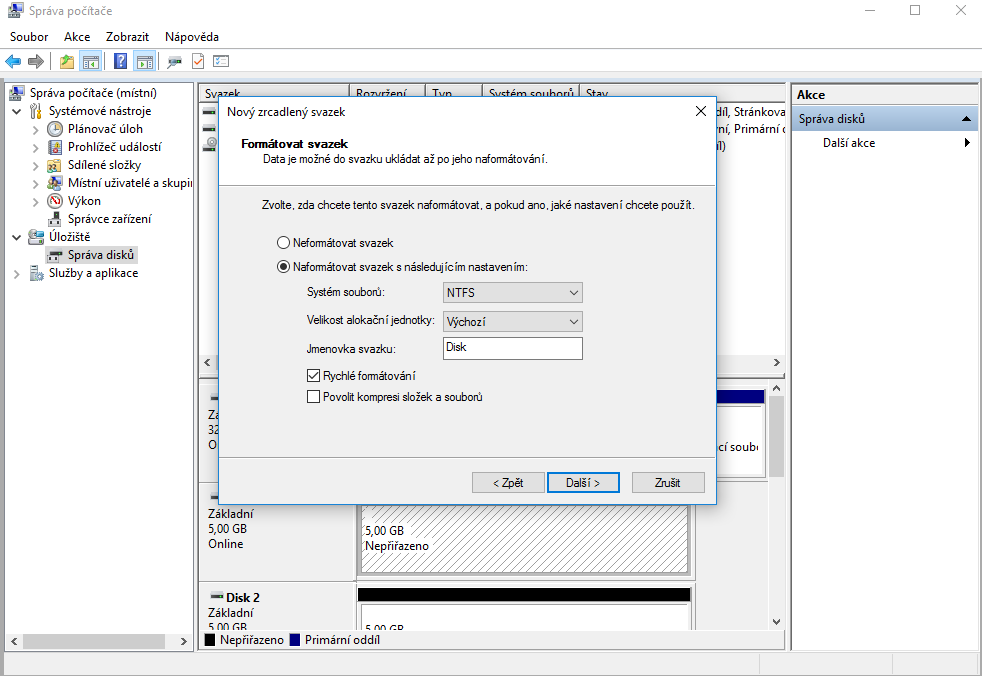Open Správce zařízení in the tree
The width and height of the screenshot is (982, 676).
point(109,219)
